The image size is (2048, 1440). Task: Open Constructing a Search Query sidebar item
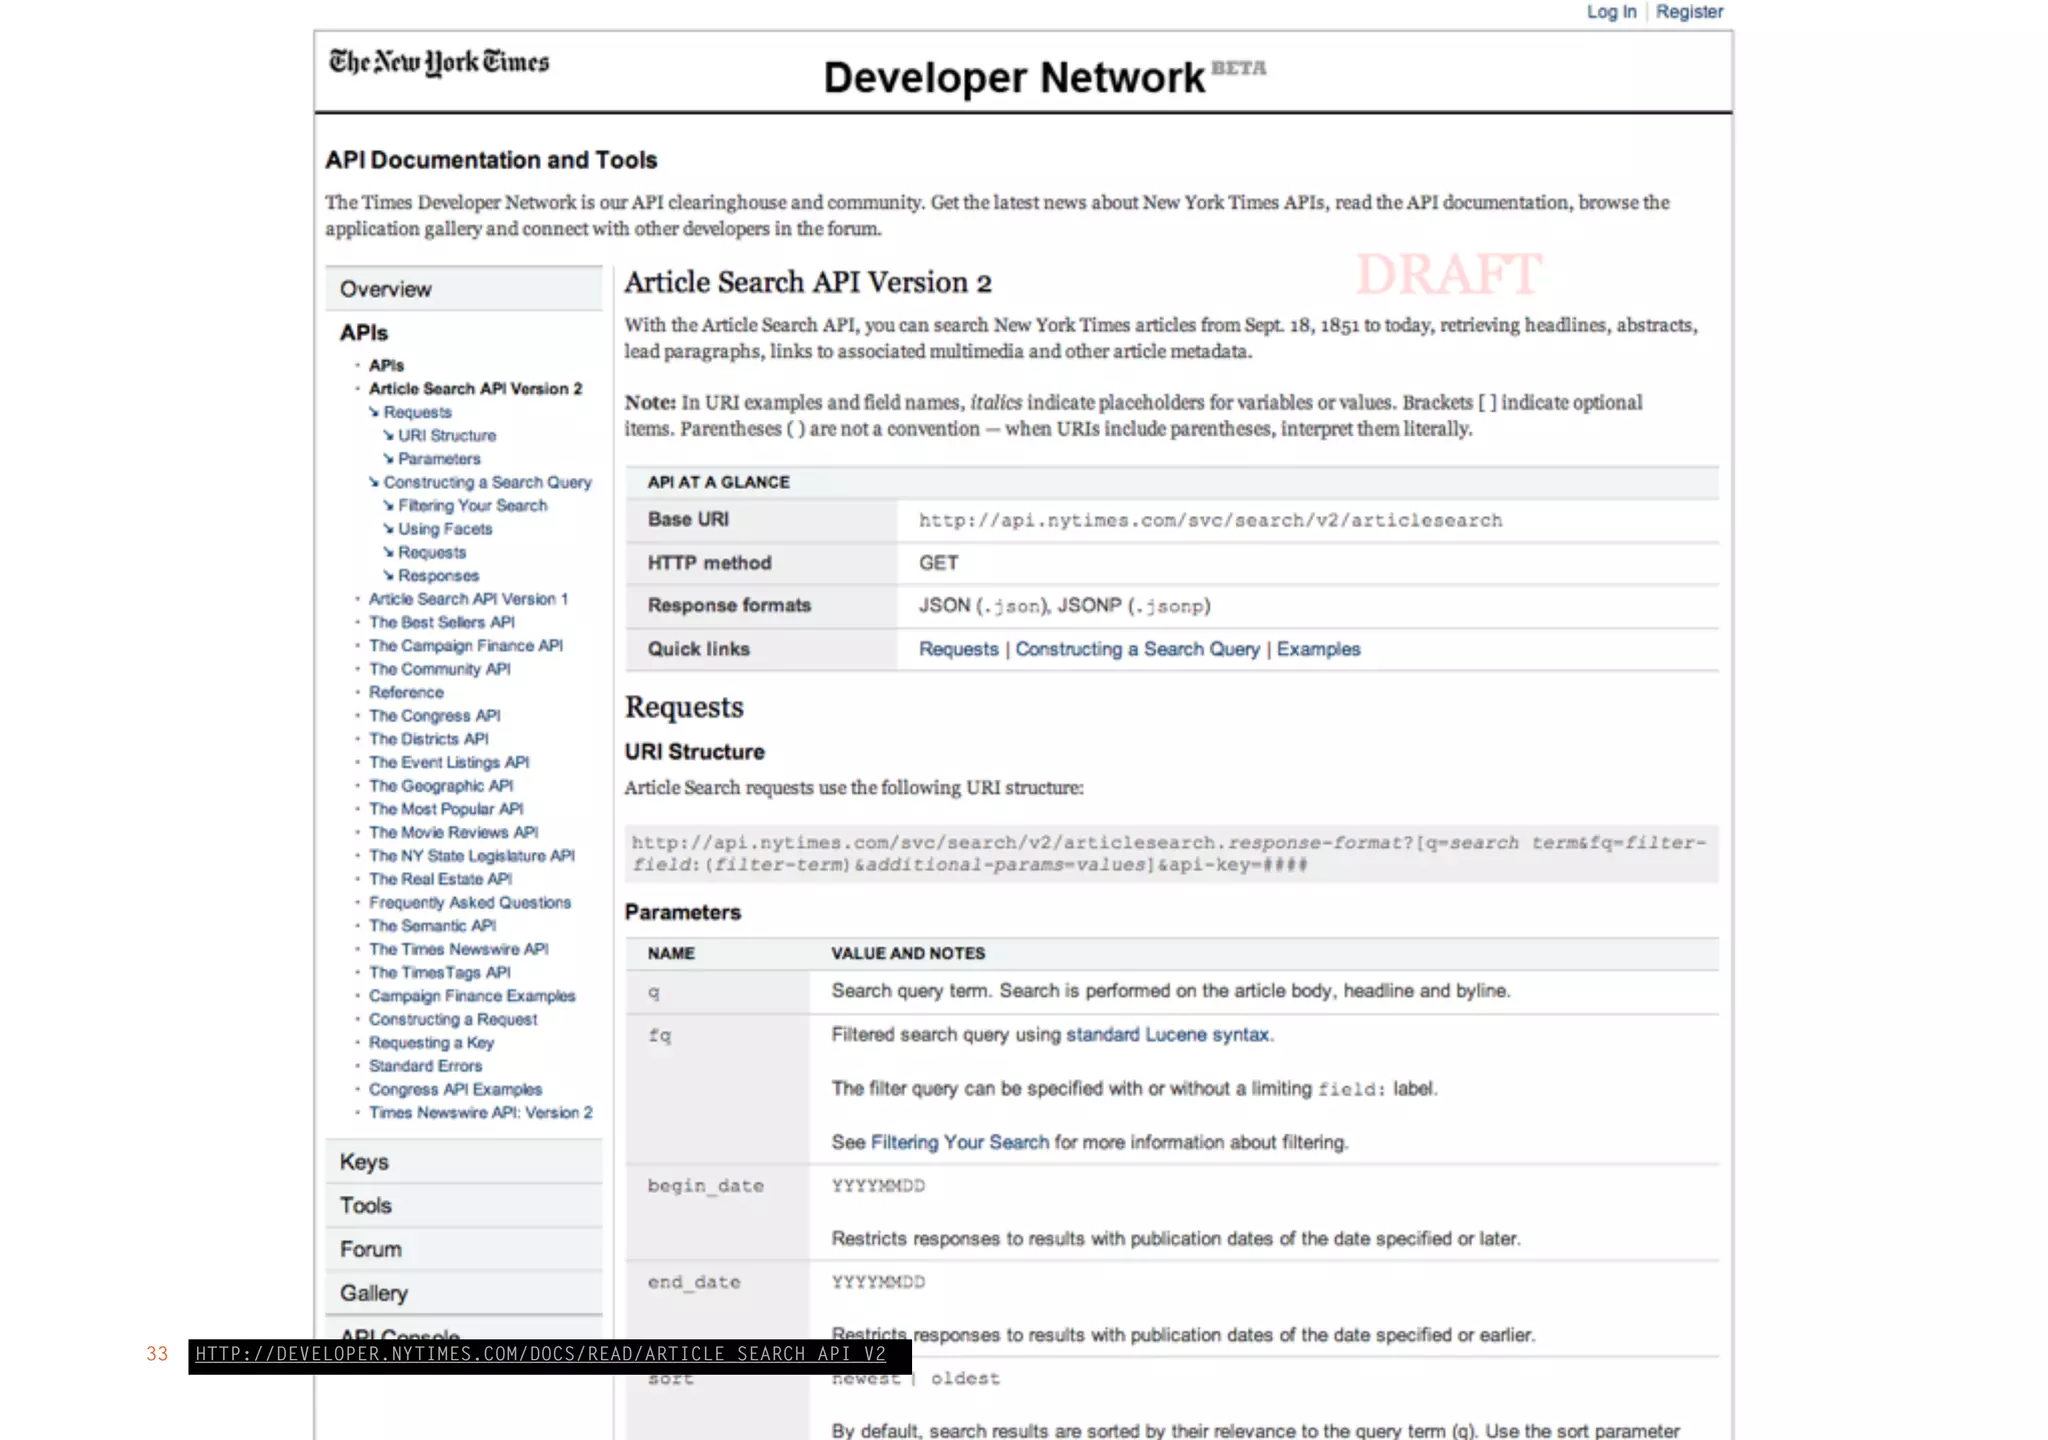[x=487, y=482]
